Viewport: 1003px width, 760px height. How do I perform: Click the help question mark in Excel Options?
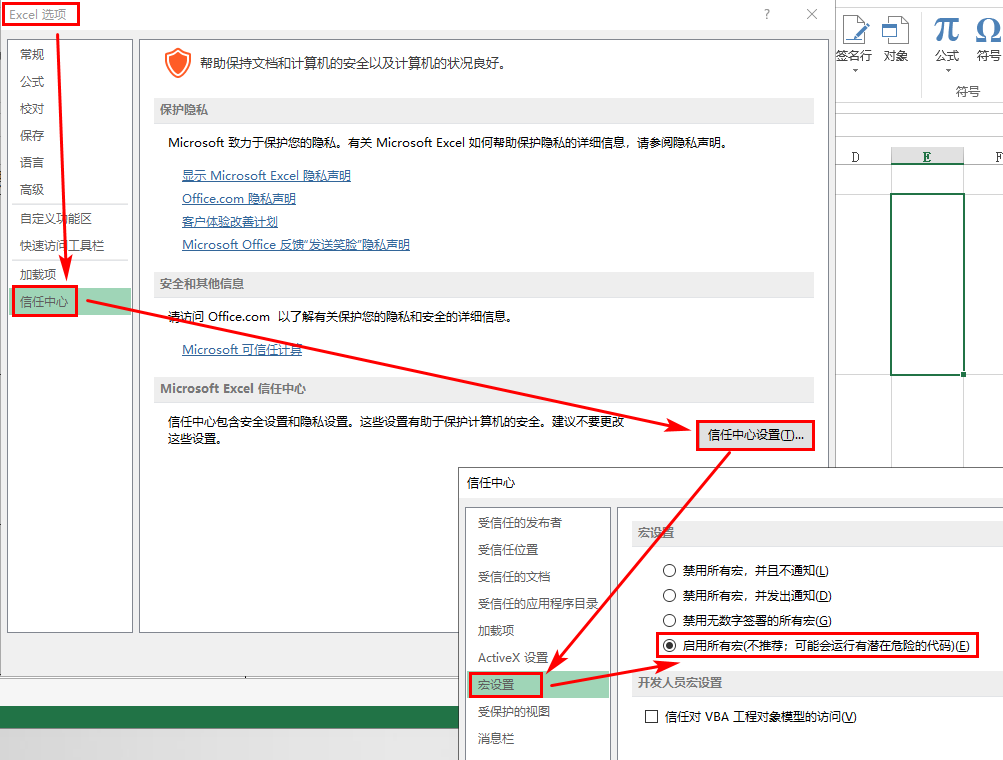coord(767,14)
